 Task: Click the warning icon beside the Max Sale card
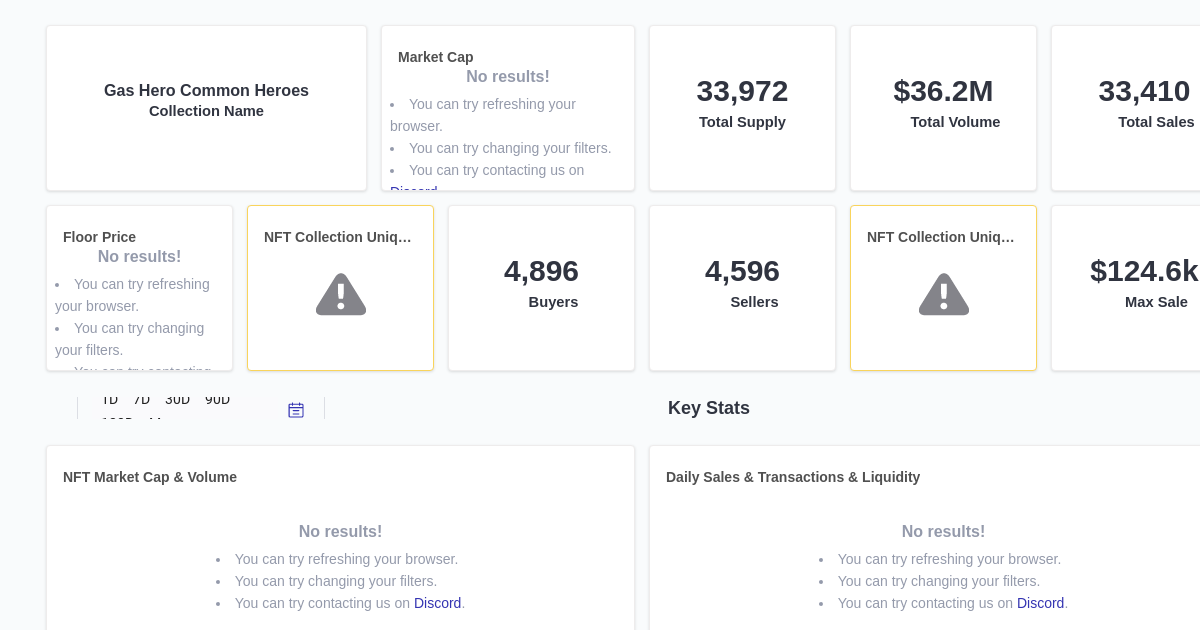click(943, 294)
